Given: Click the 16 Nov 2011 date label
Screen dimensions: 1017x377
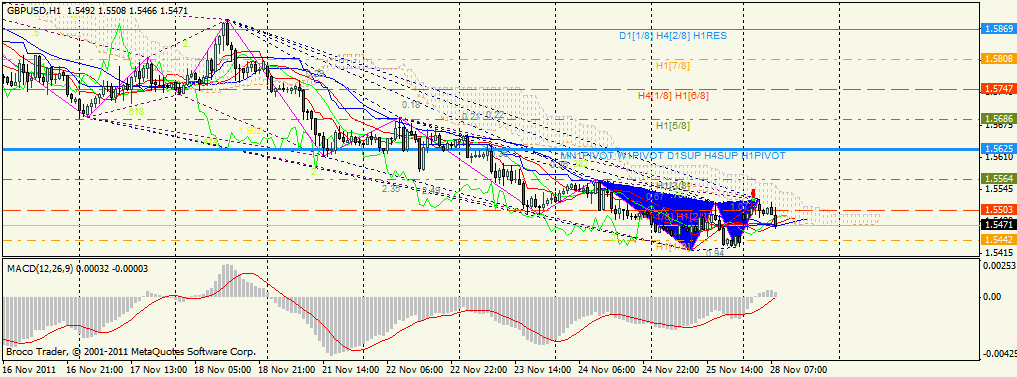Looking at the screenshot, I should (30, 369).
